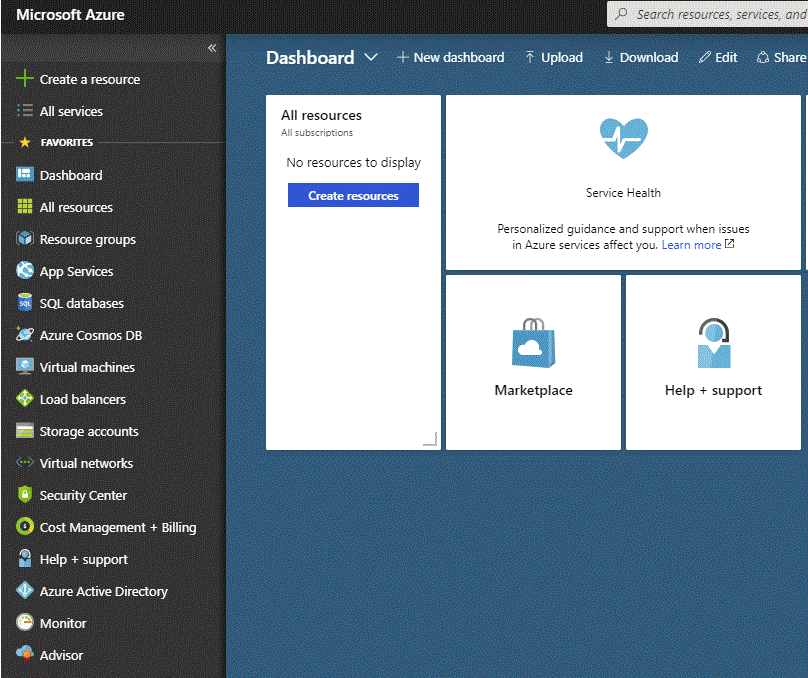Screen dimensions: 808x678
Task: Click Edit in the dashboard toolbar
Action: [718, 57]
